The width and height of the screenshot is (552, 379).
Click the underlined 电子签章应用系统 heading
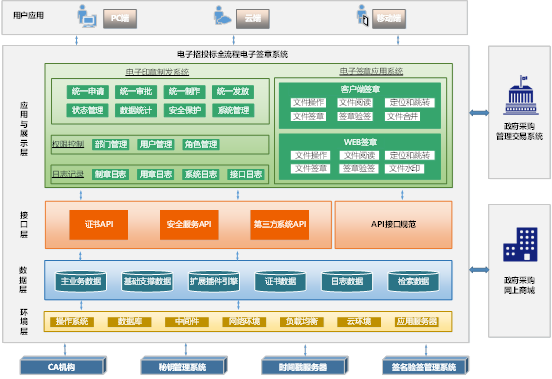click(371, 71)
